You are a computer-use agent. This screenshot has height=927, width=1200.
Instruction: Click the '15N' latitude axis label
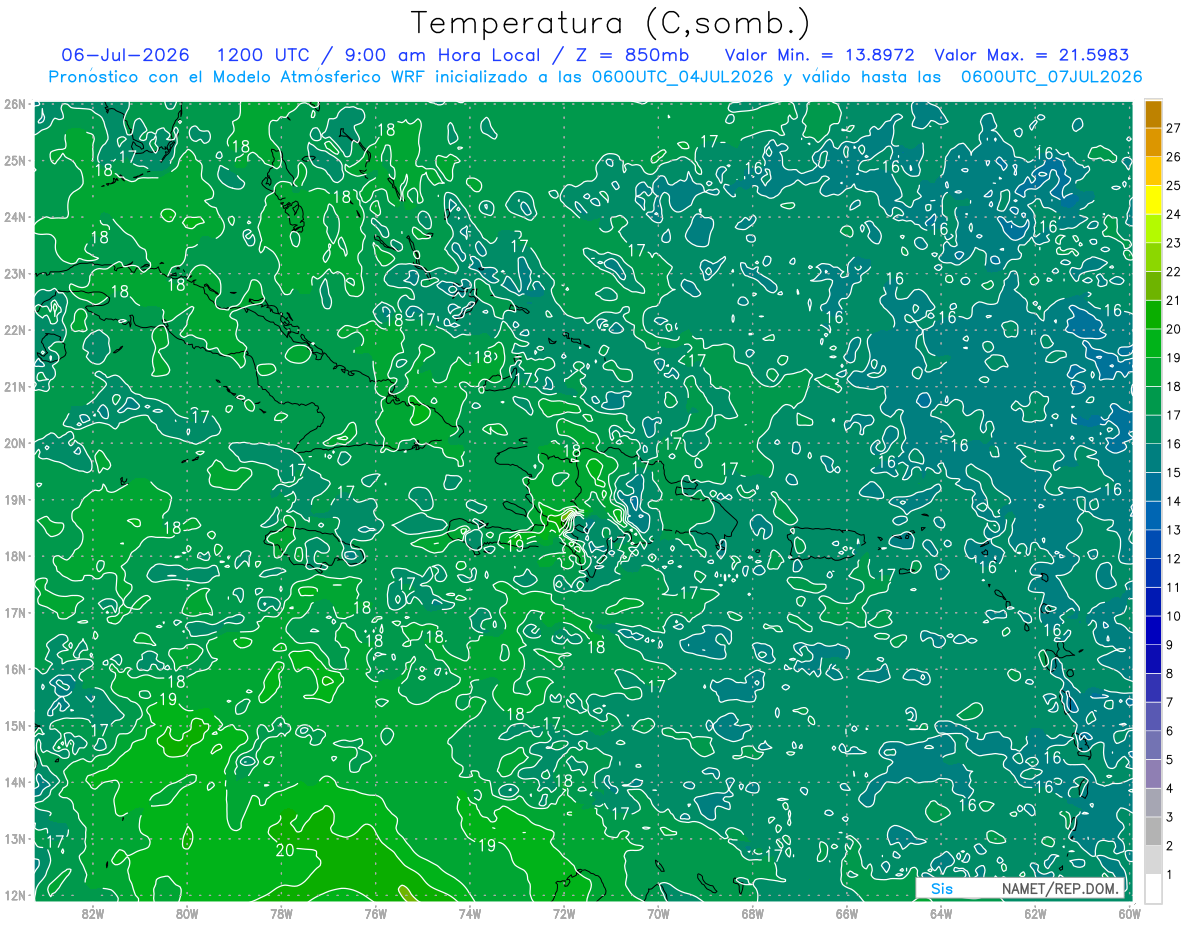point(14,726)
